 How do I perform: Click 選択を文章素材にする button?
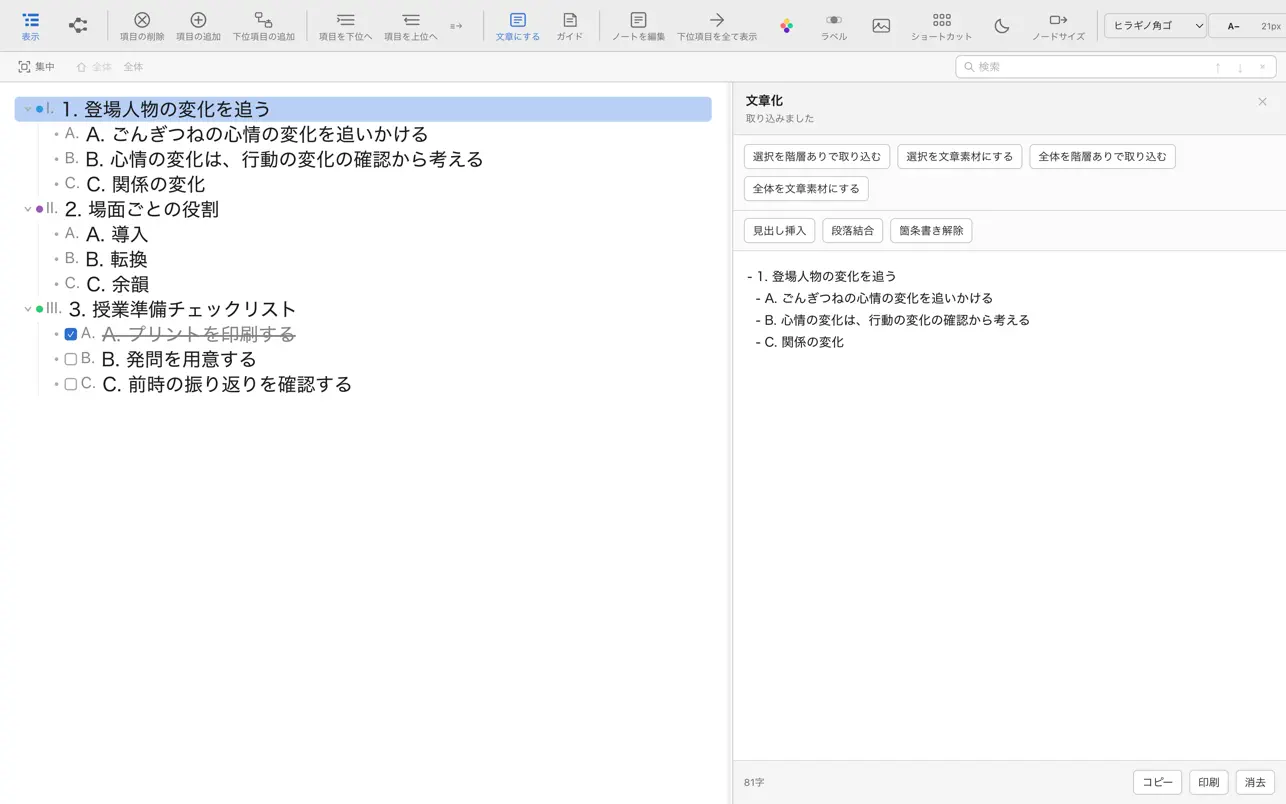pos(959,157)
